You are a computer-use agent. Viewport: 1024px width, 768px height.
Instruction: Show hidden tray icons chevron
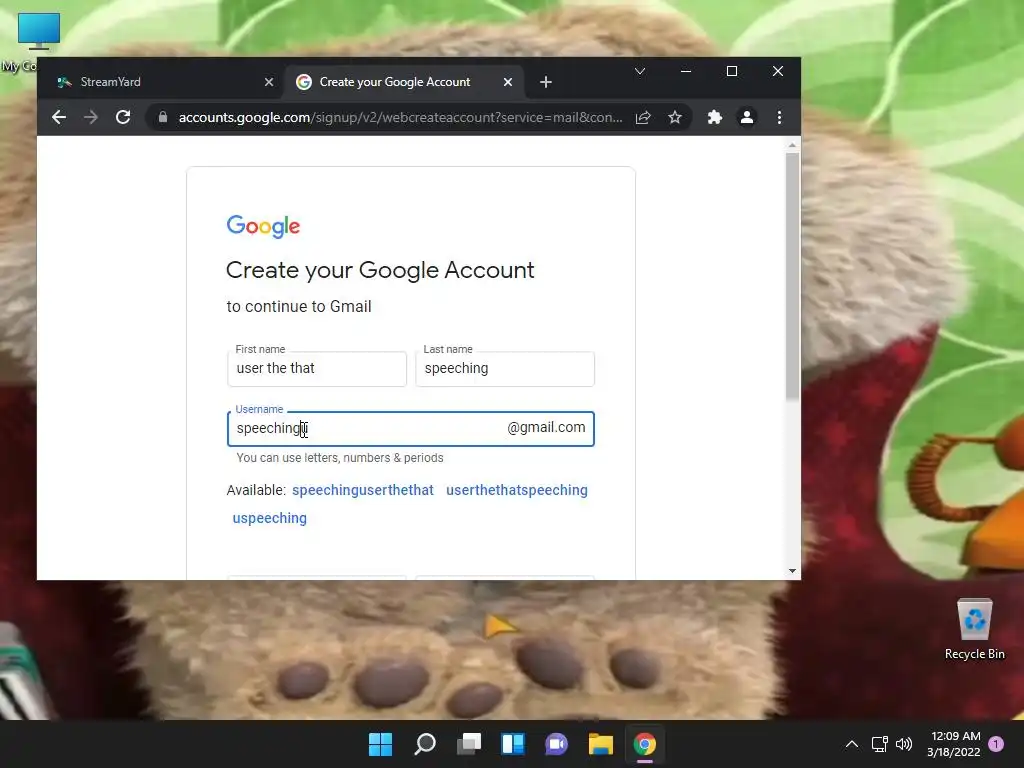coord(852,744)
